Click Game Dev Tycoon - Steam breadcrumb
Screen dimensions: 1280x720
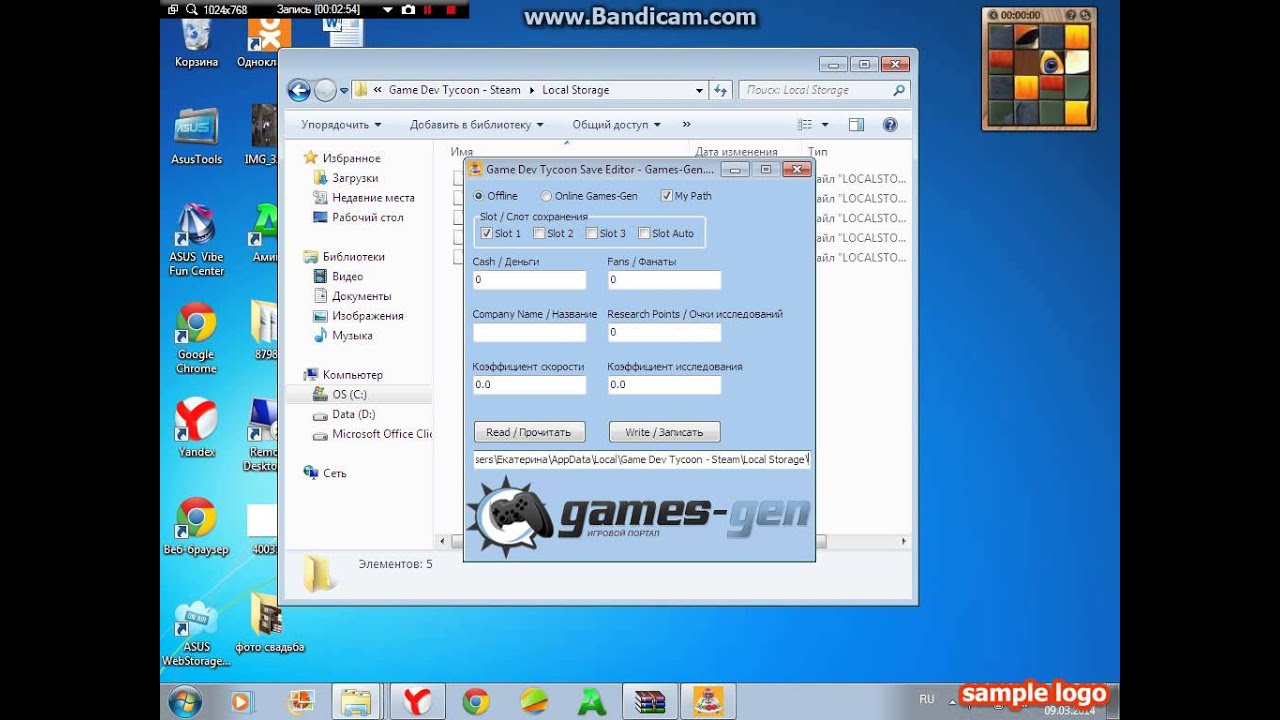(455, 90)
